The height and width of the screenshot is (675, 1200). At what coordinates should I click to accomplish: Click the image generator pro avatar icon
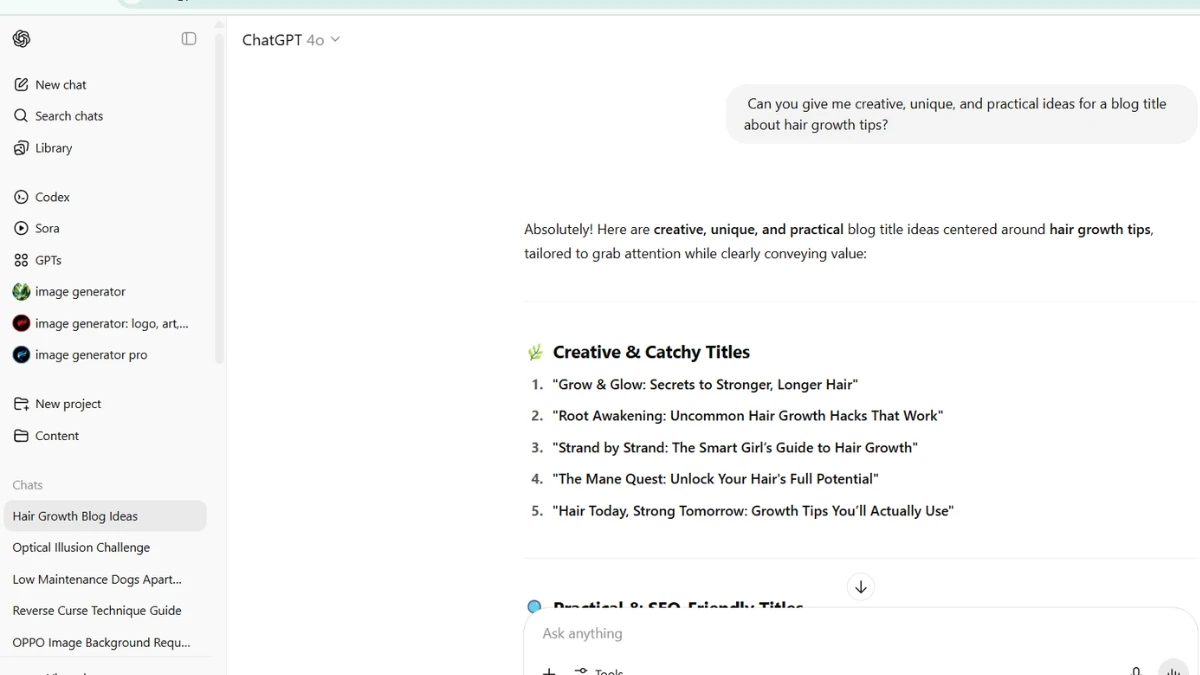point(21,355)
